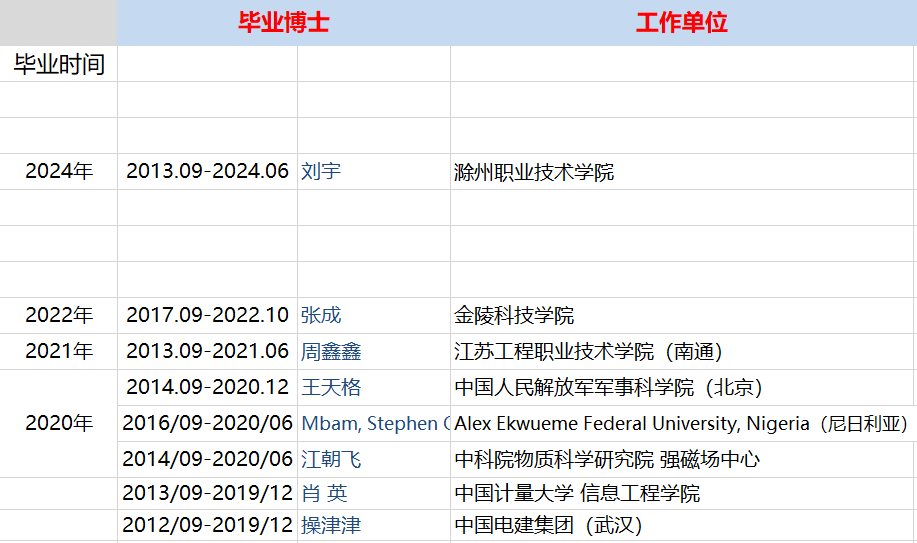Click the 中国计量大学 信息工程学院 cell

(577, 494)
